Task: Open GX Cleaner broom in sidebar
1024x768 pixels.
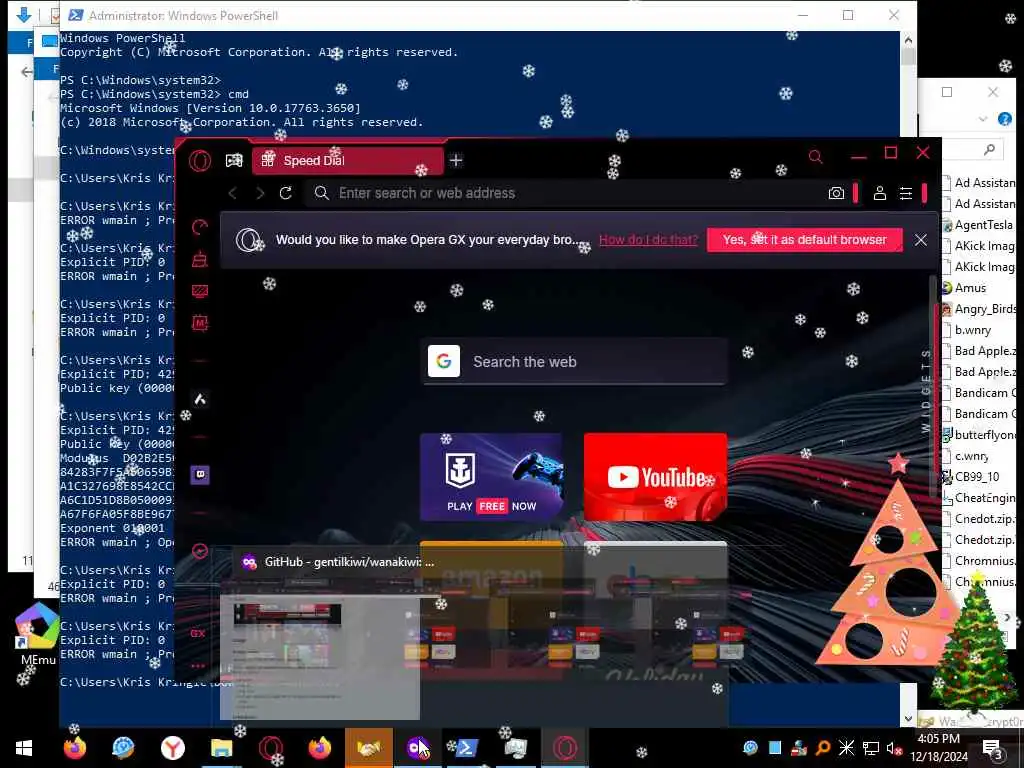Action: (x=200, y=259)
